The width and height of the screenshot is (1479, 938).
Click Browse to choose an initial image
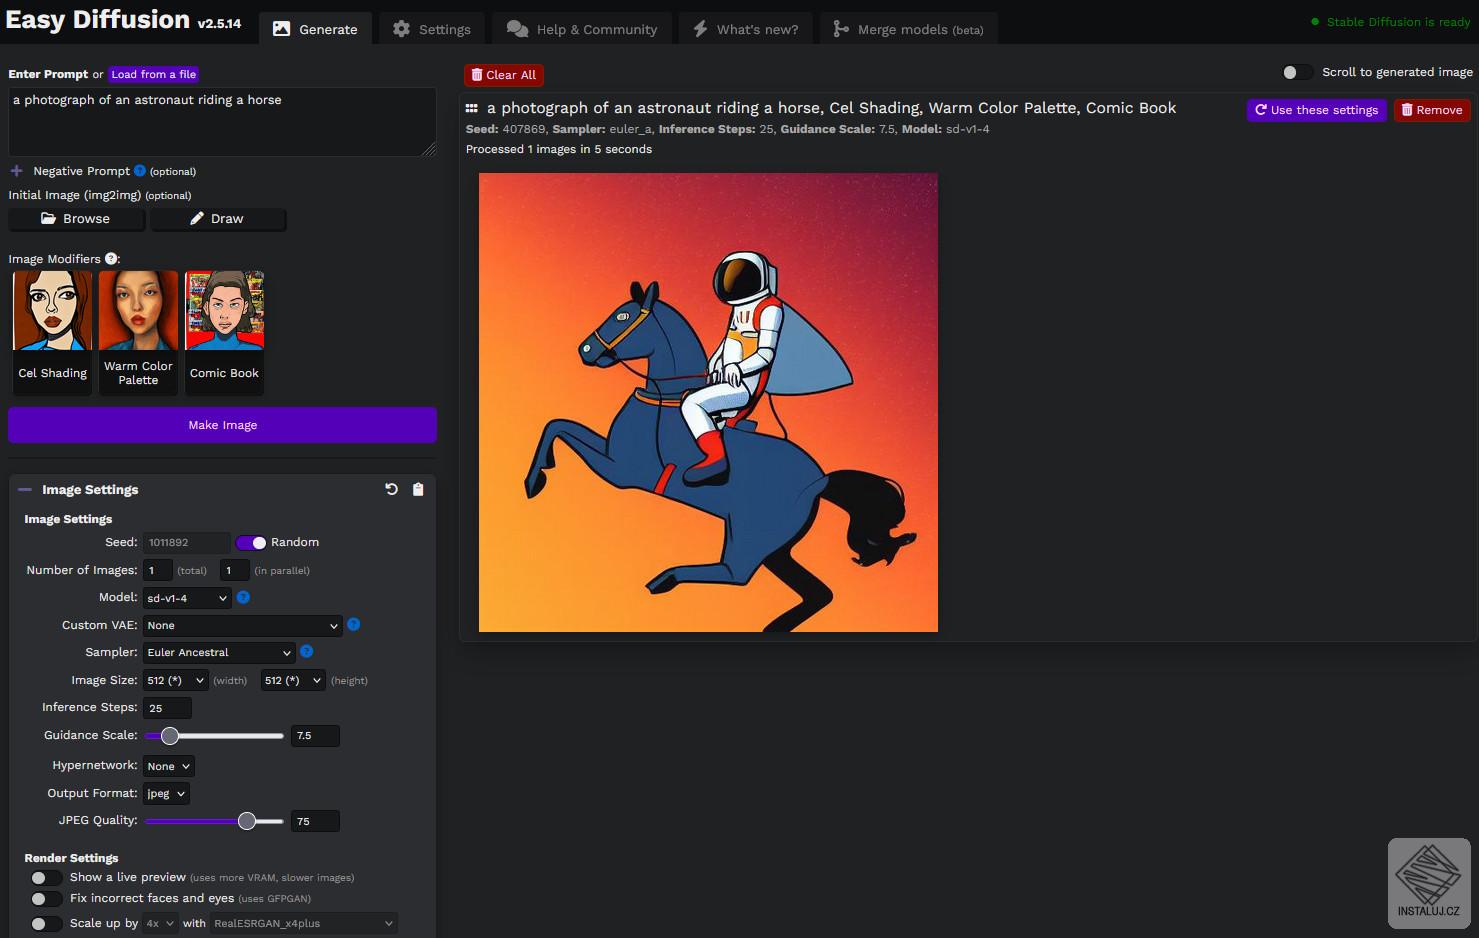coord(76,219)
